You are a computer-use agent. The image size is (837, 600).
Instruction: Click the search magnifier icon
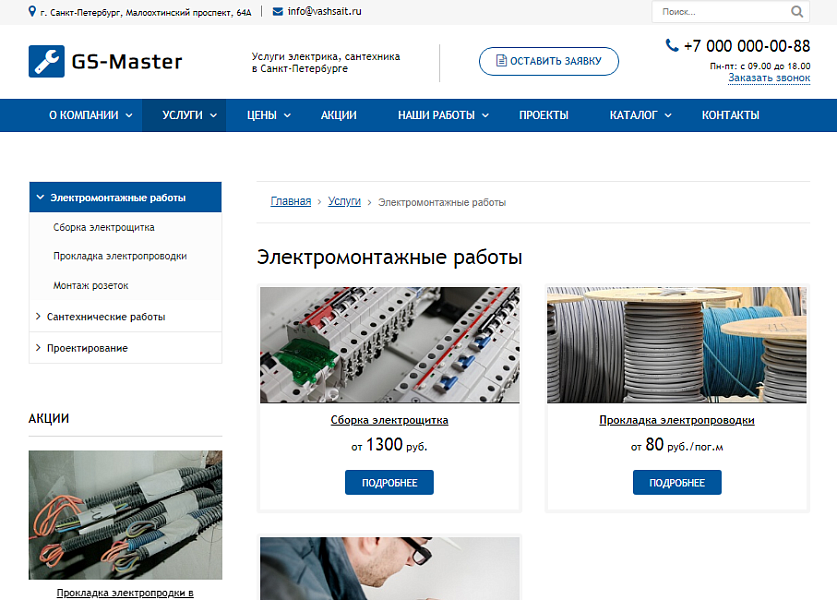pyautogui.click(x=796, y=12)
